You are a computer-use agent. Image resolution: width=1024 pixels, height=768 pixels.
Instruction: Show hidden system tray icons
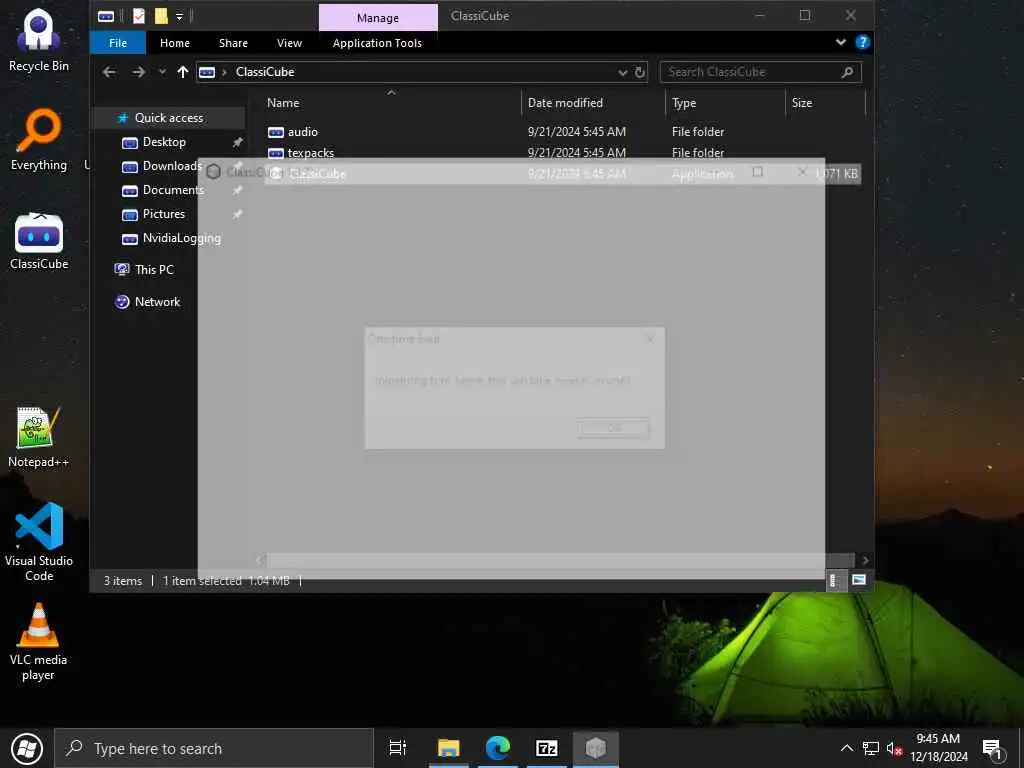846,748
